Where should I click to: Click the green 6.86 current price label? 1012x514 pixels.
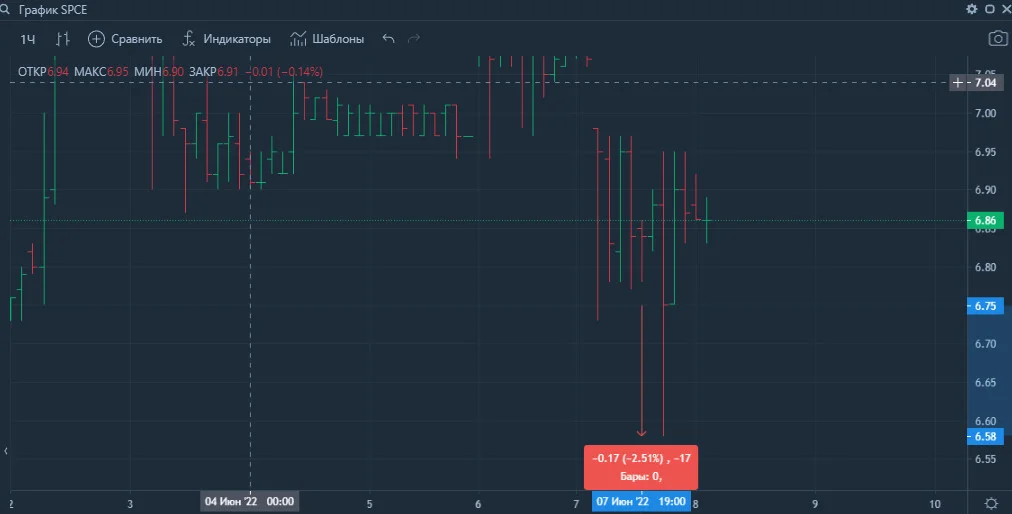pos(985,220)
